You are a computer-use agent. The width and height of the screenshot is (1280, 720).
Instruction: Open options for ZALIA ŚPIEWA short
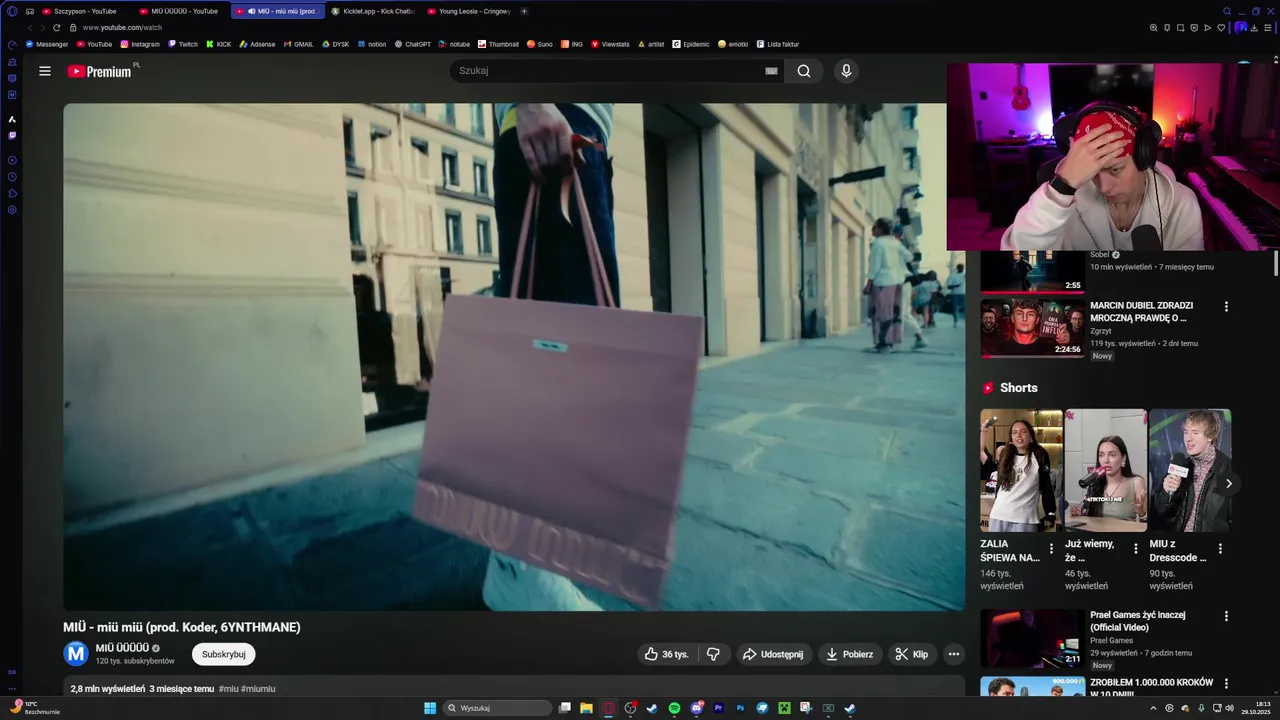(x=1051, y=549)
